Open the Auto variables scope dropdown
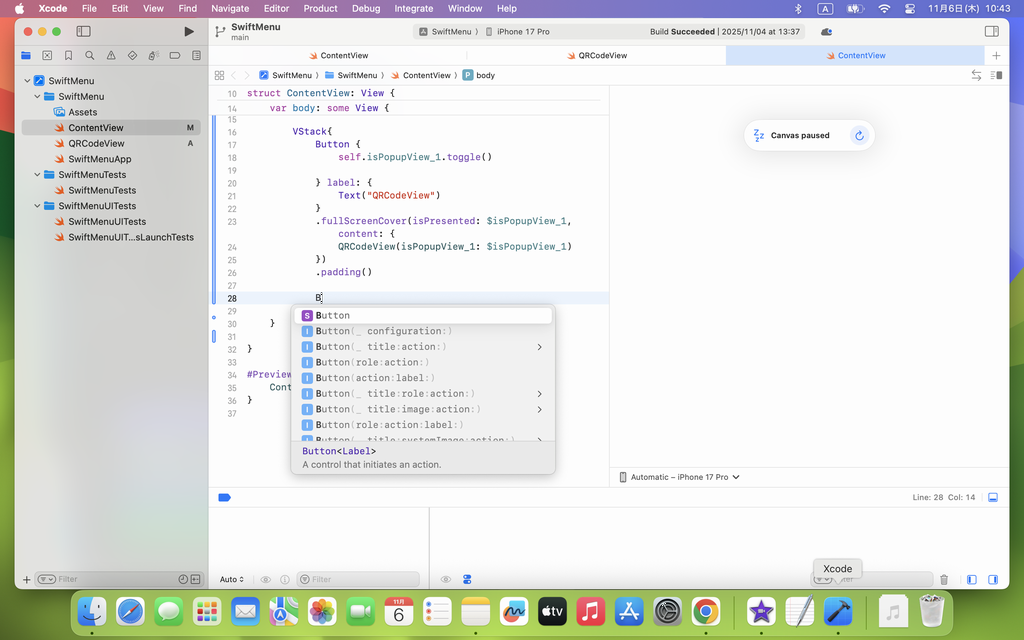 [232, 580]
